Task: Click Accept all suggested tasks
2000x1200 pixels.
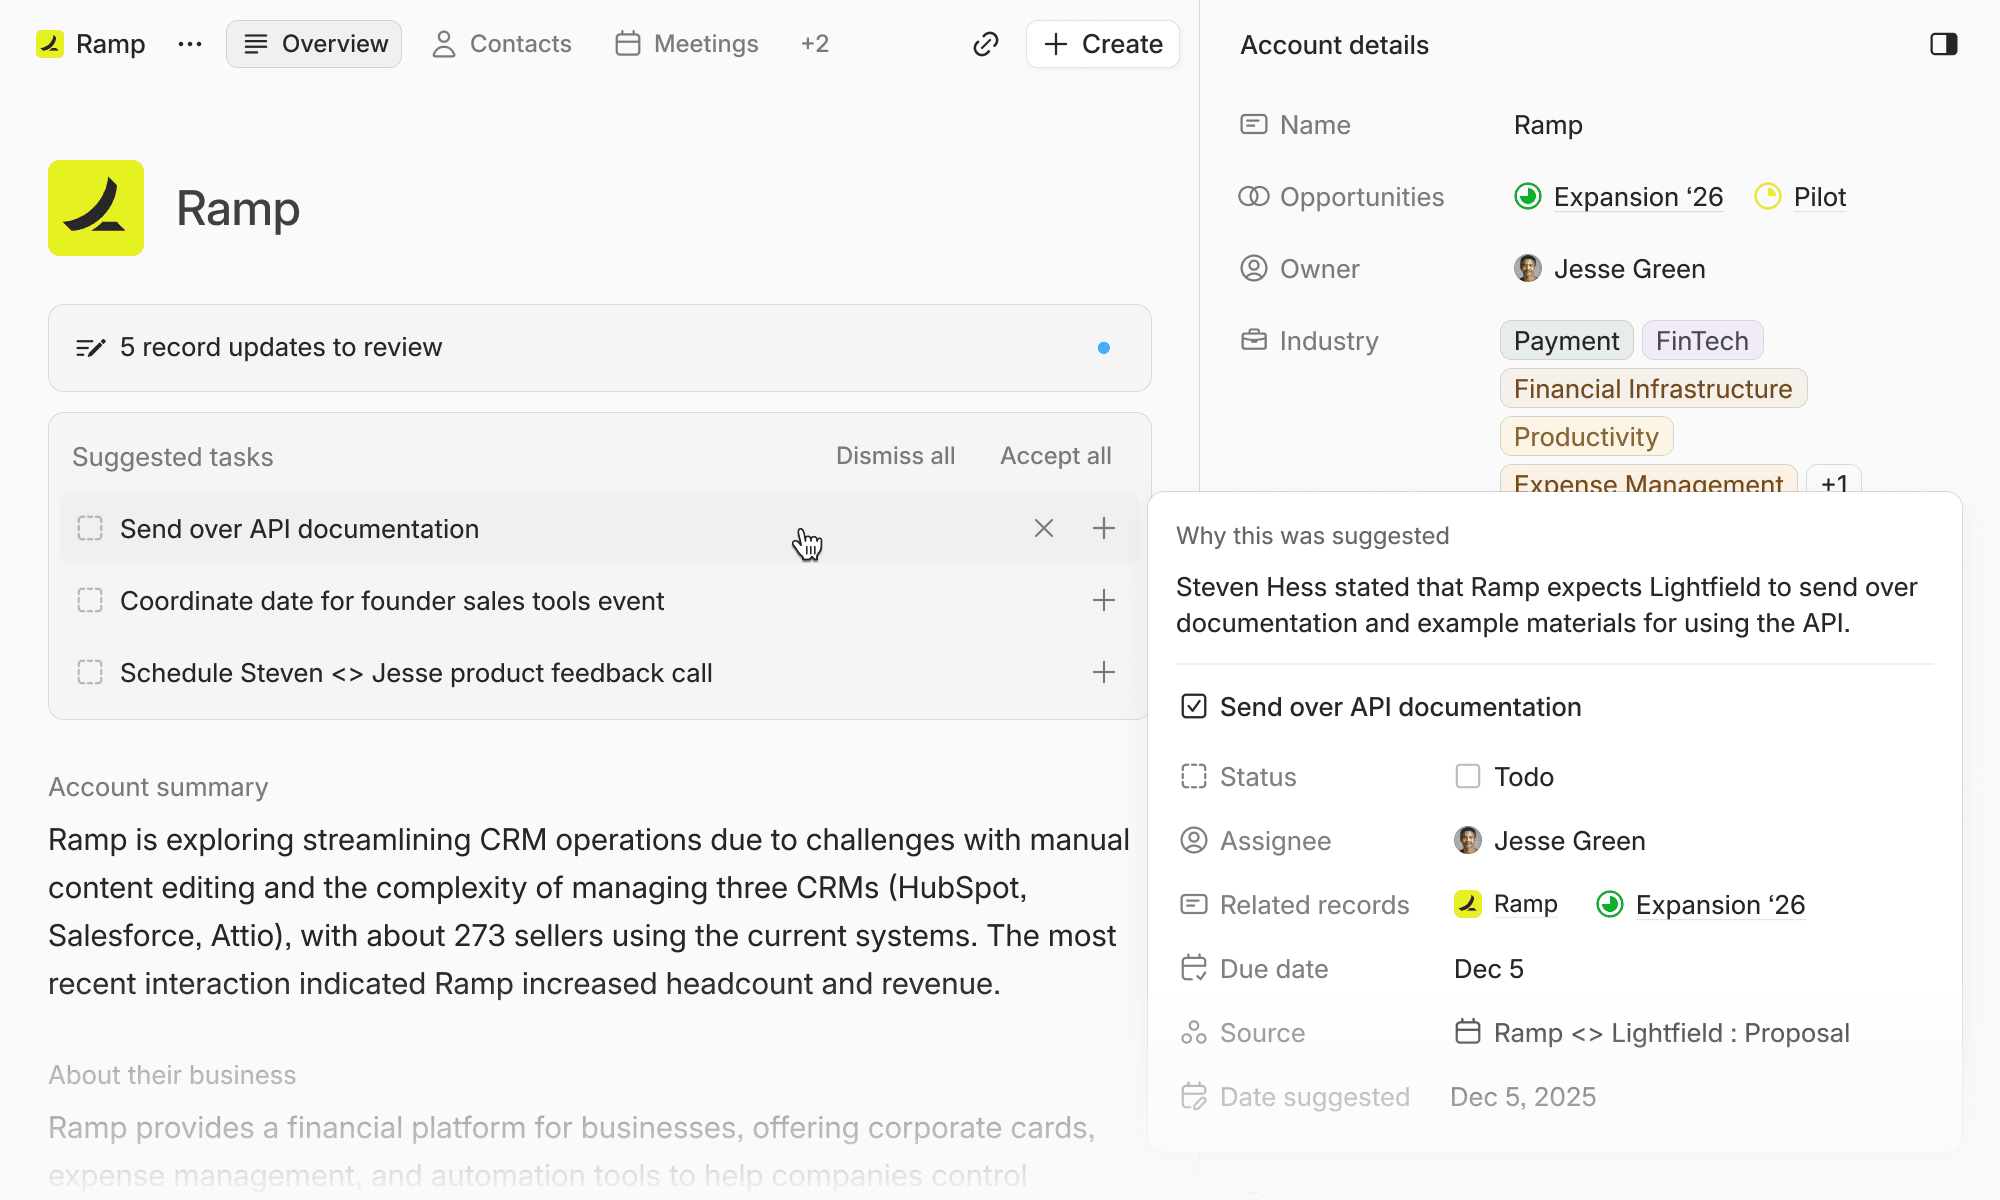Action: [1055, 456]
